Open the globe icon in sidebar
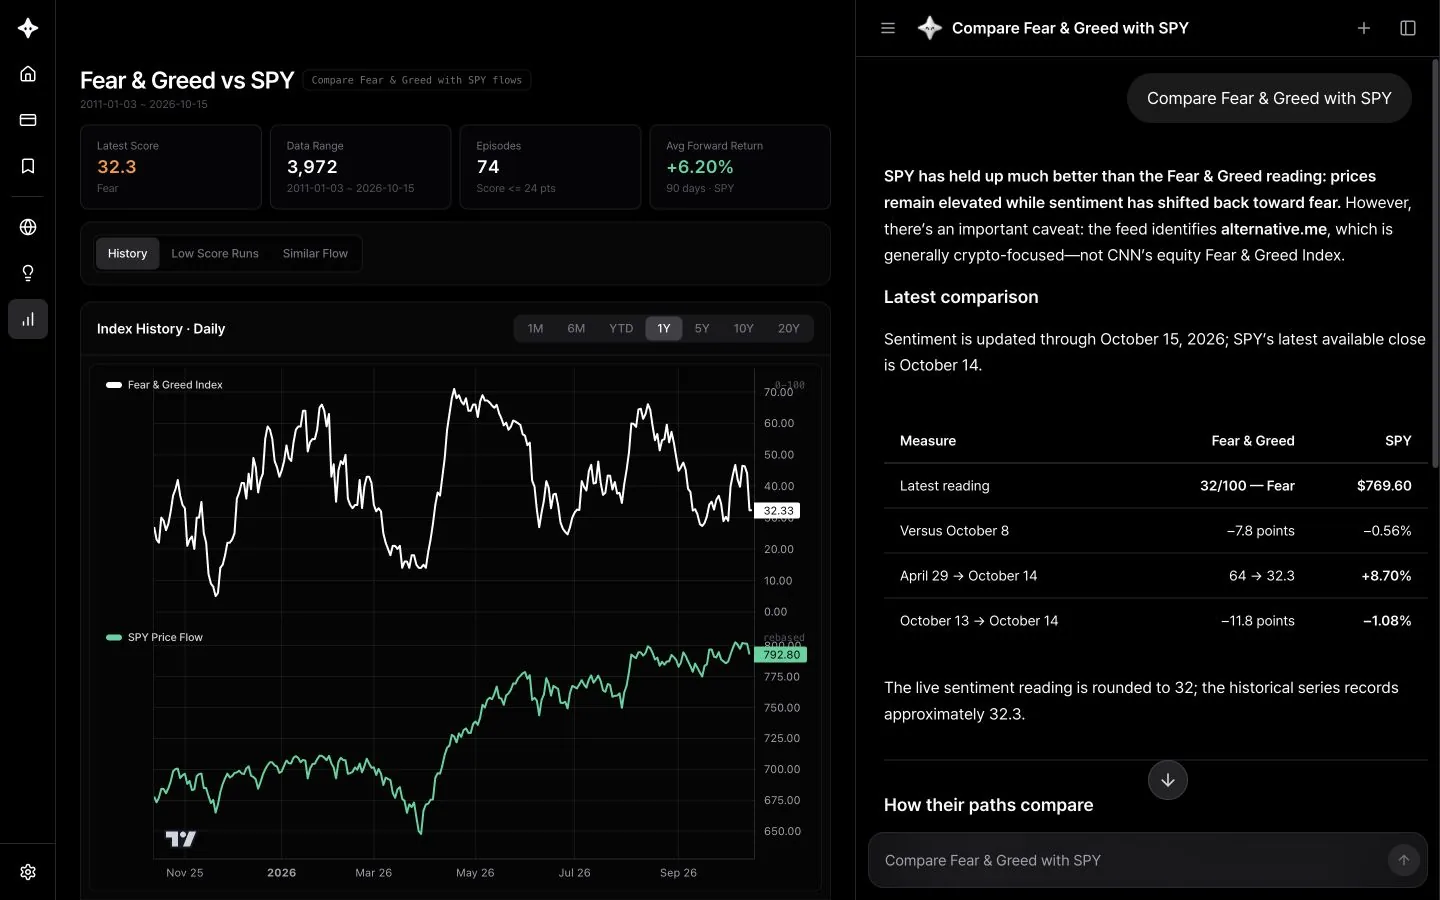This screenshot has height=900, width=1440. click(28, 227)
